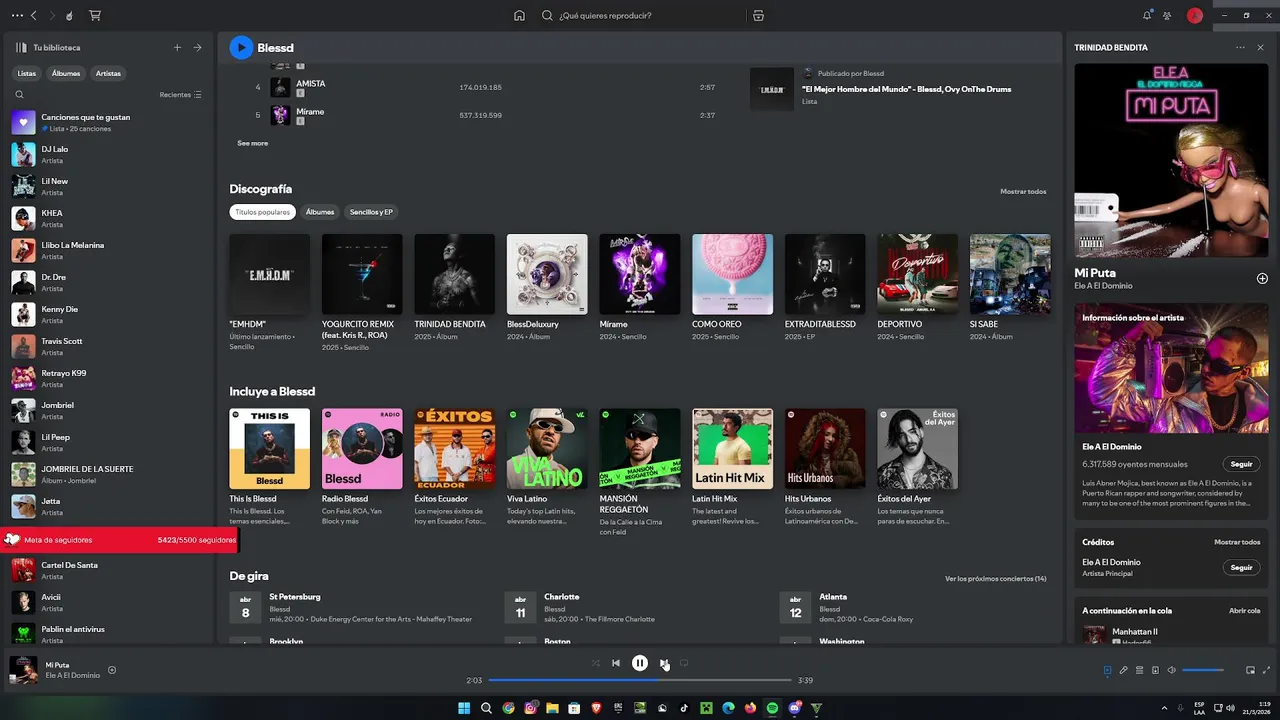Open the Browse icon in search bar
Image resolution: width=1280 pixels, height=720 pixels.
(758, 16)
